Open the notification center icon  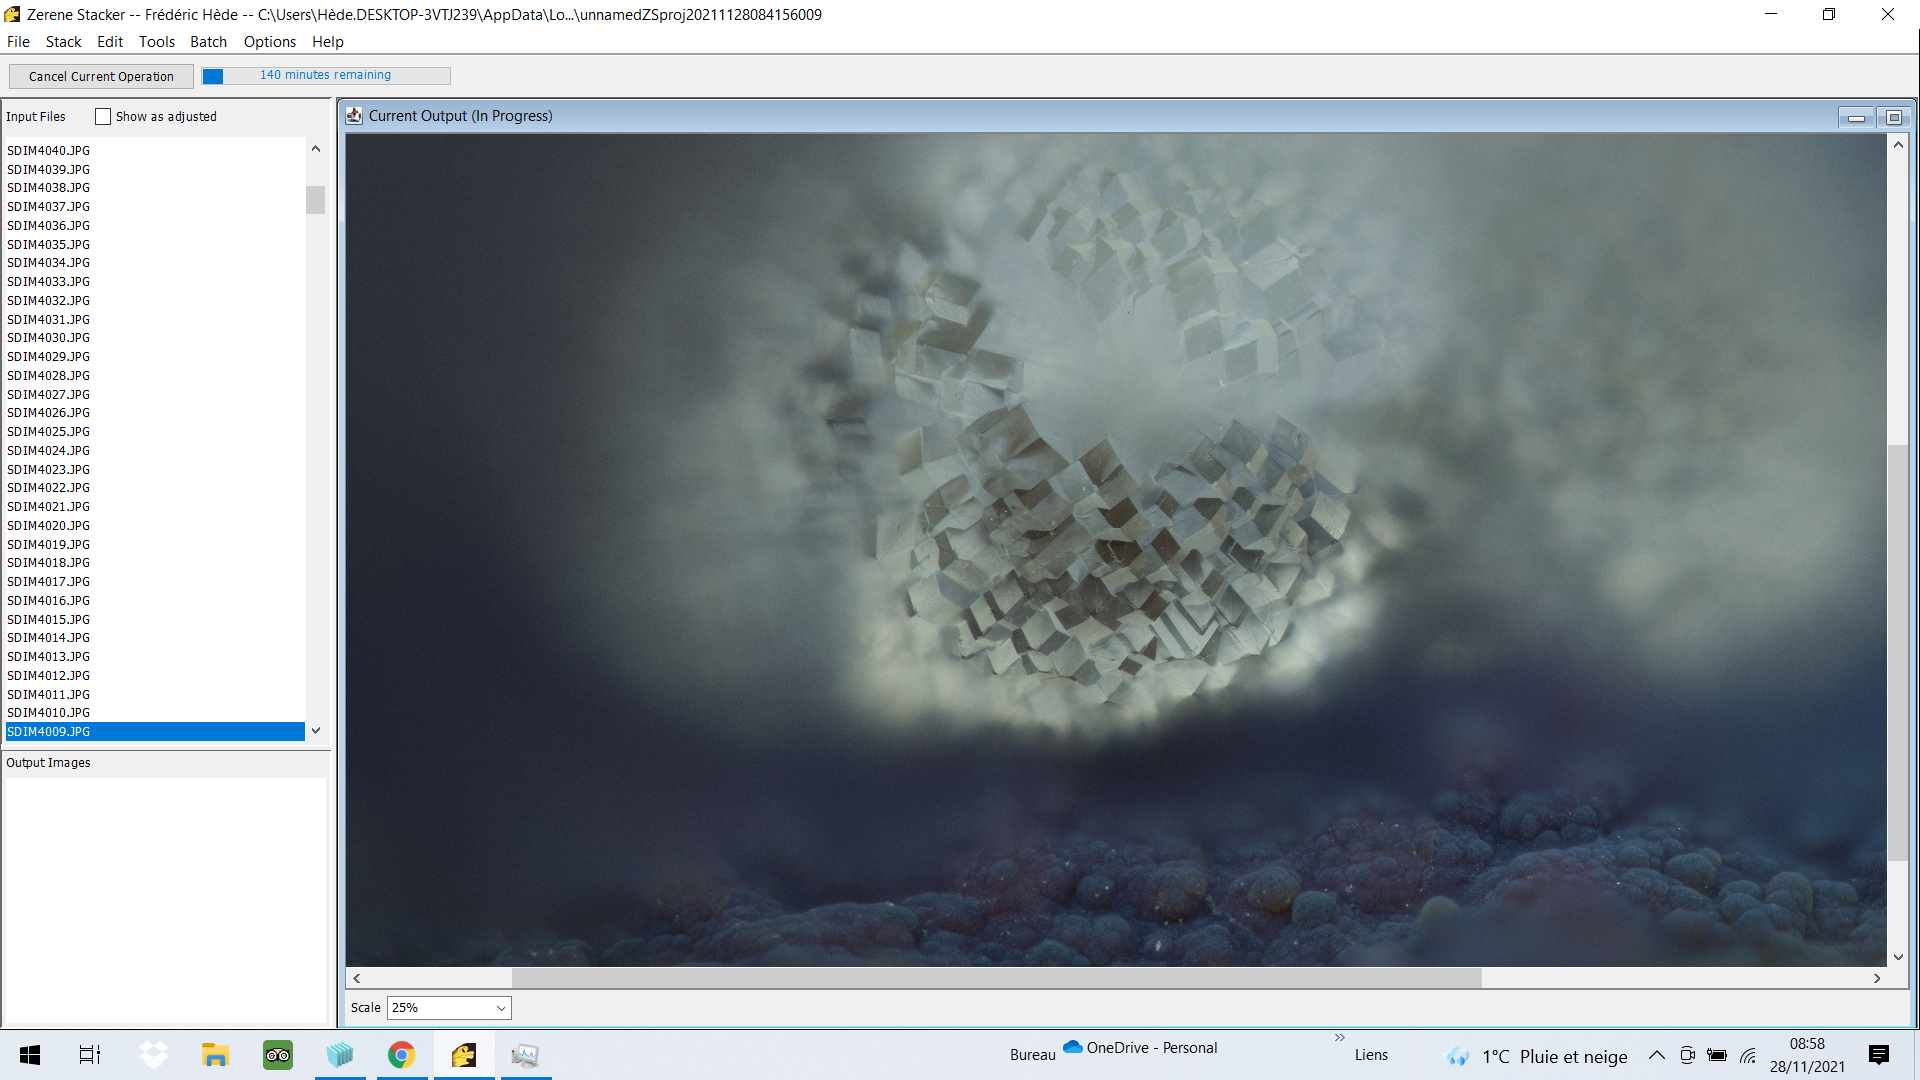tap(1879, 1055)
